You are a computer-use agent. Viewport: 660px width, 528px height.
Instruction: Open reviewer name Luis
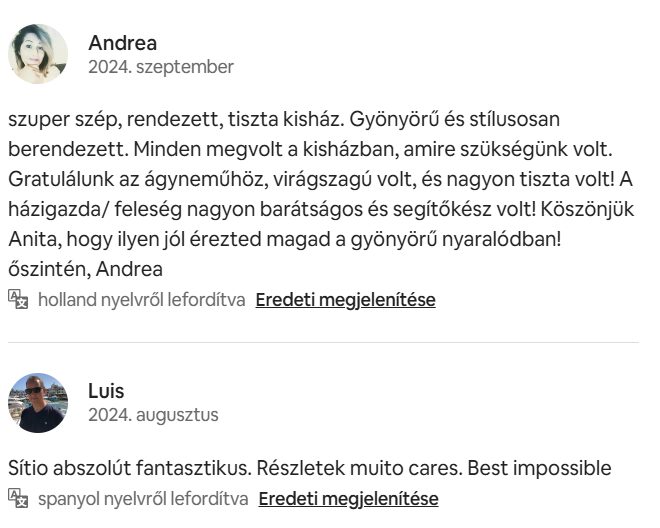point(106,391)
